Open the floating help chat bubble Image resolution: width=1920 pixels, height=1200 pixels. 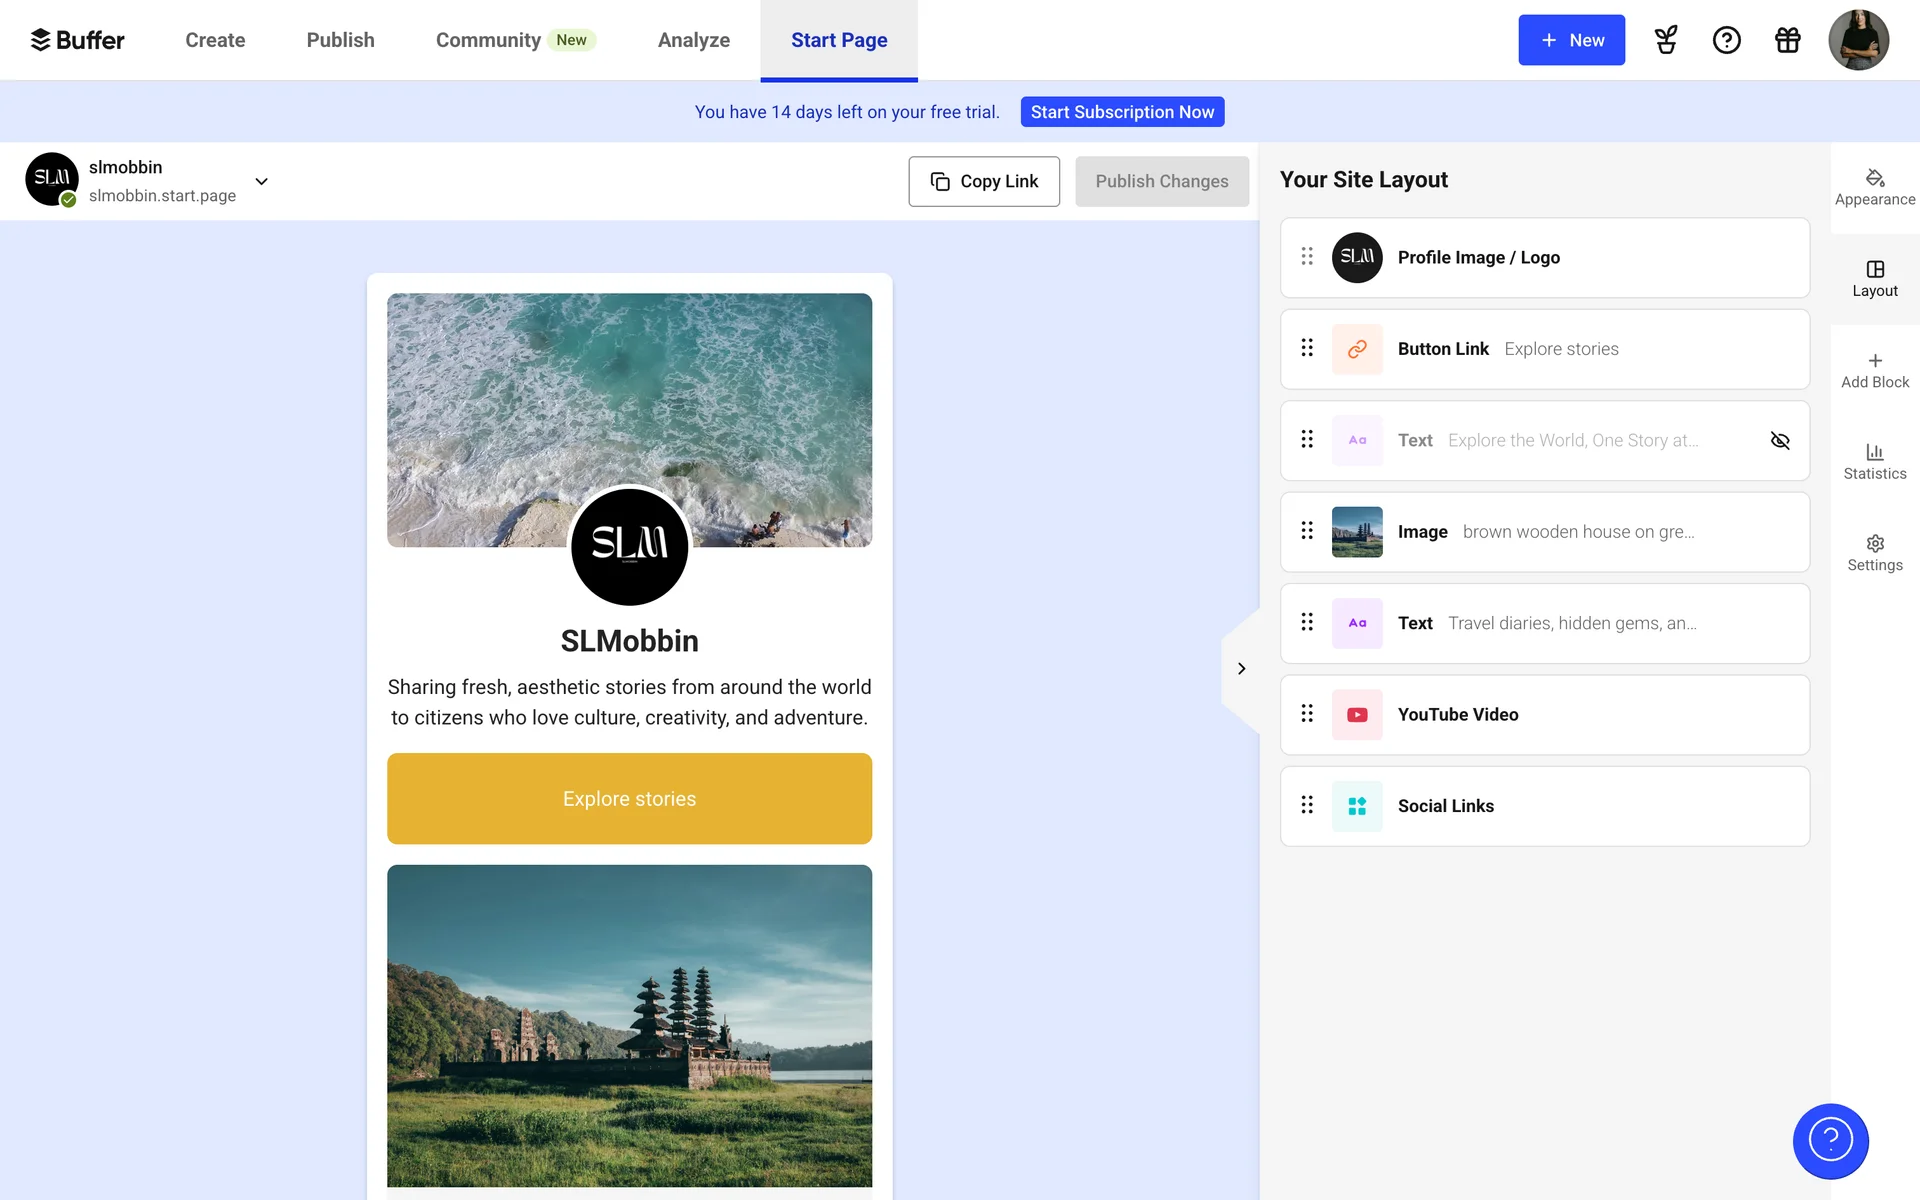(1830, 1140)
